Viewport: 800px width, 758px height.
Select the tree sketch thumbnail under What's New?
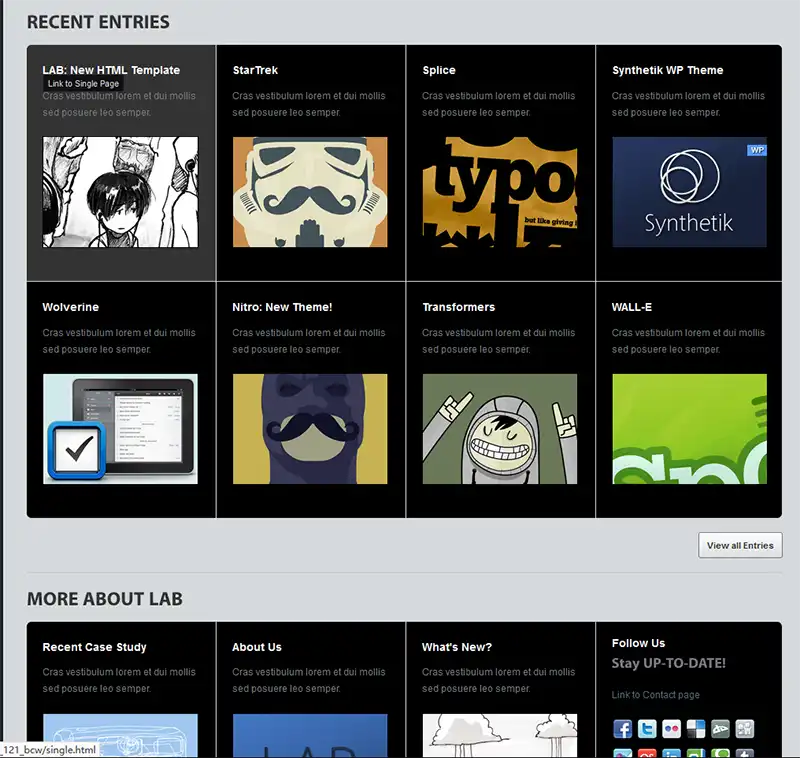tap(500, 735)
